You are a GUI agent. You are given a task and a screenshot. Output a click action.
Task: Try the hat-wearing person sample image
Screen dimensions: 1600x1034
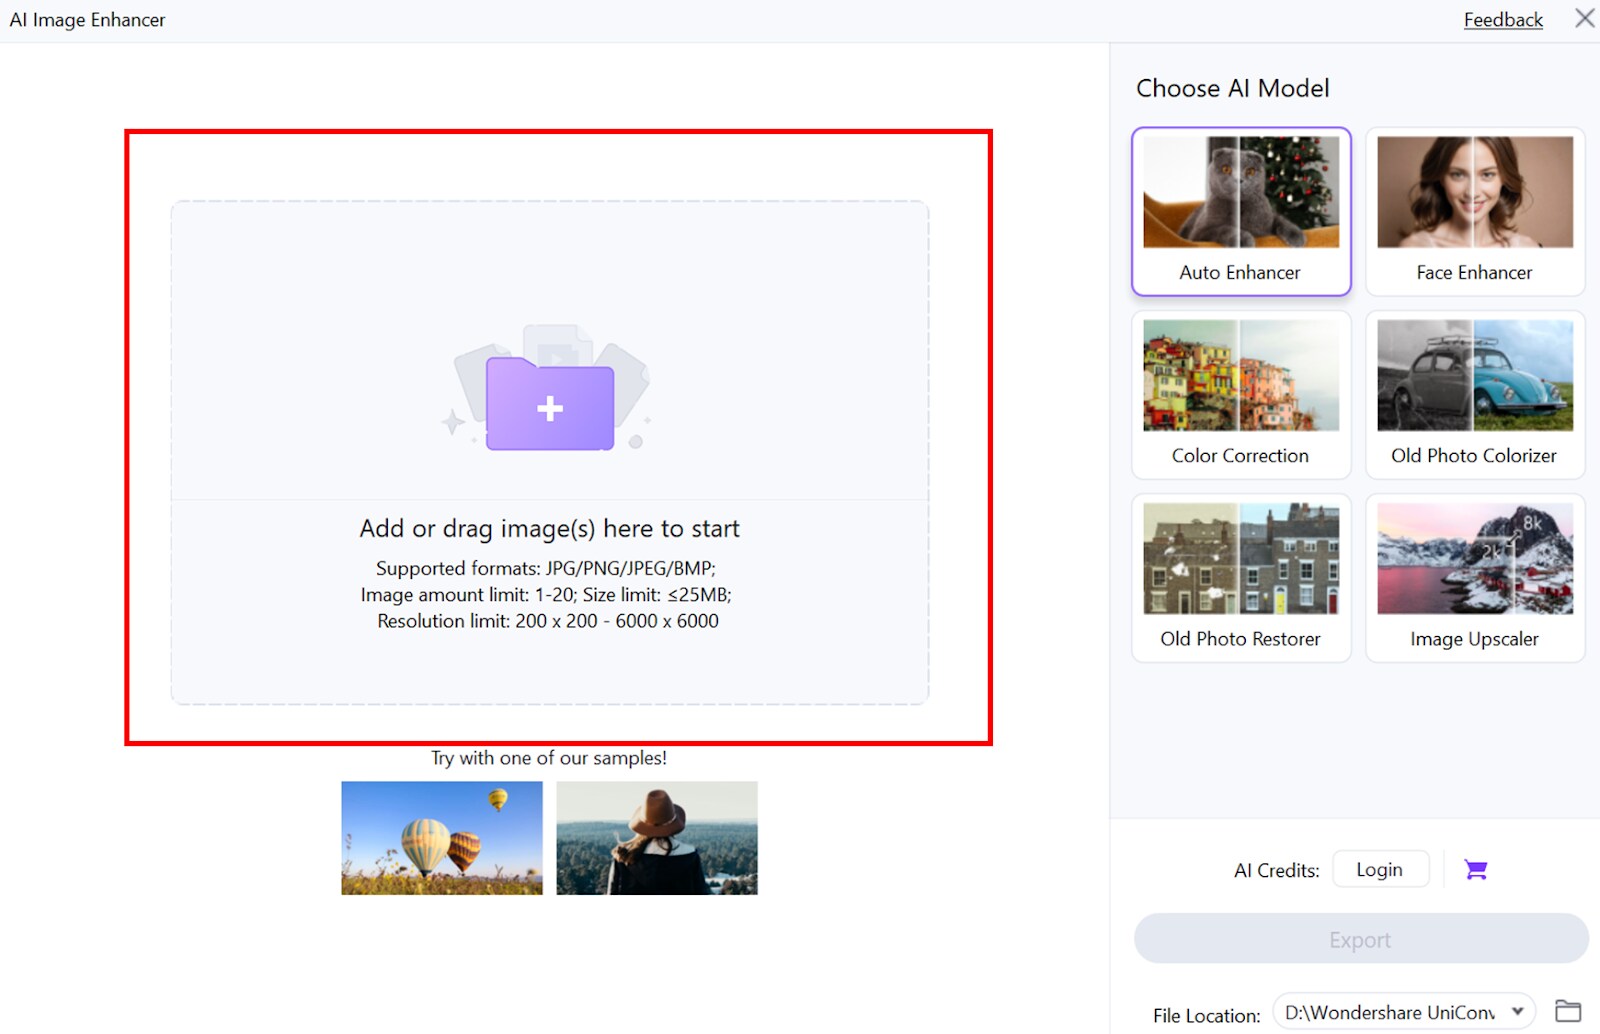click(656, 838)
